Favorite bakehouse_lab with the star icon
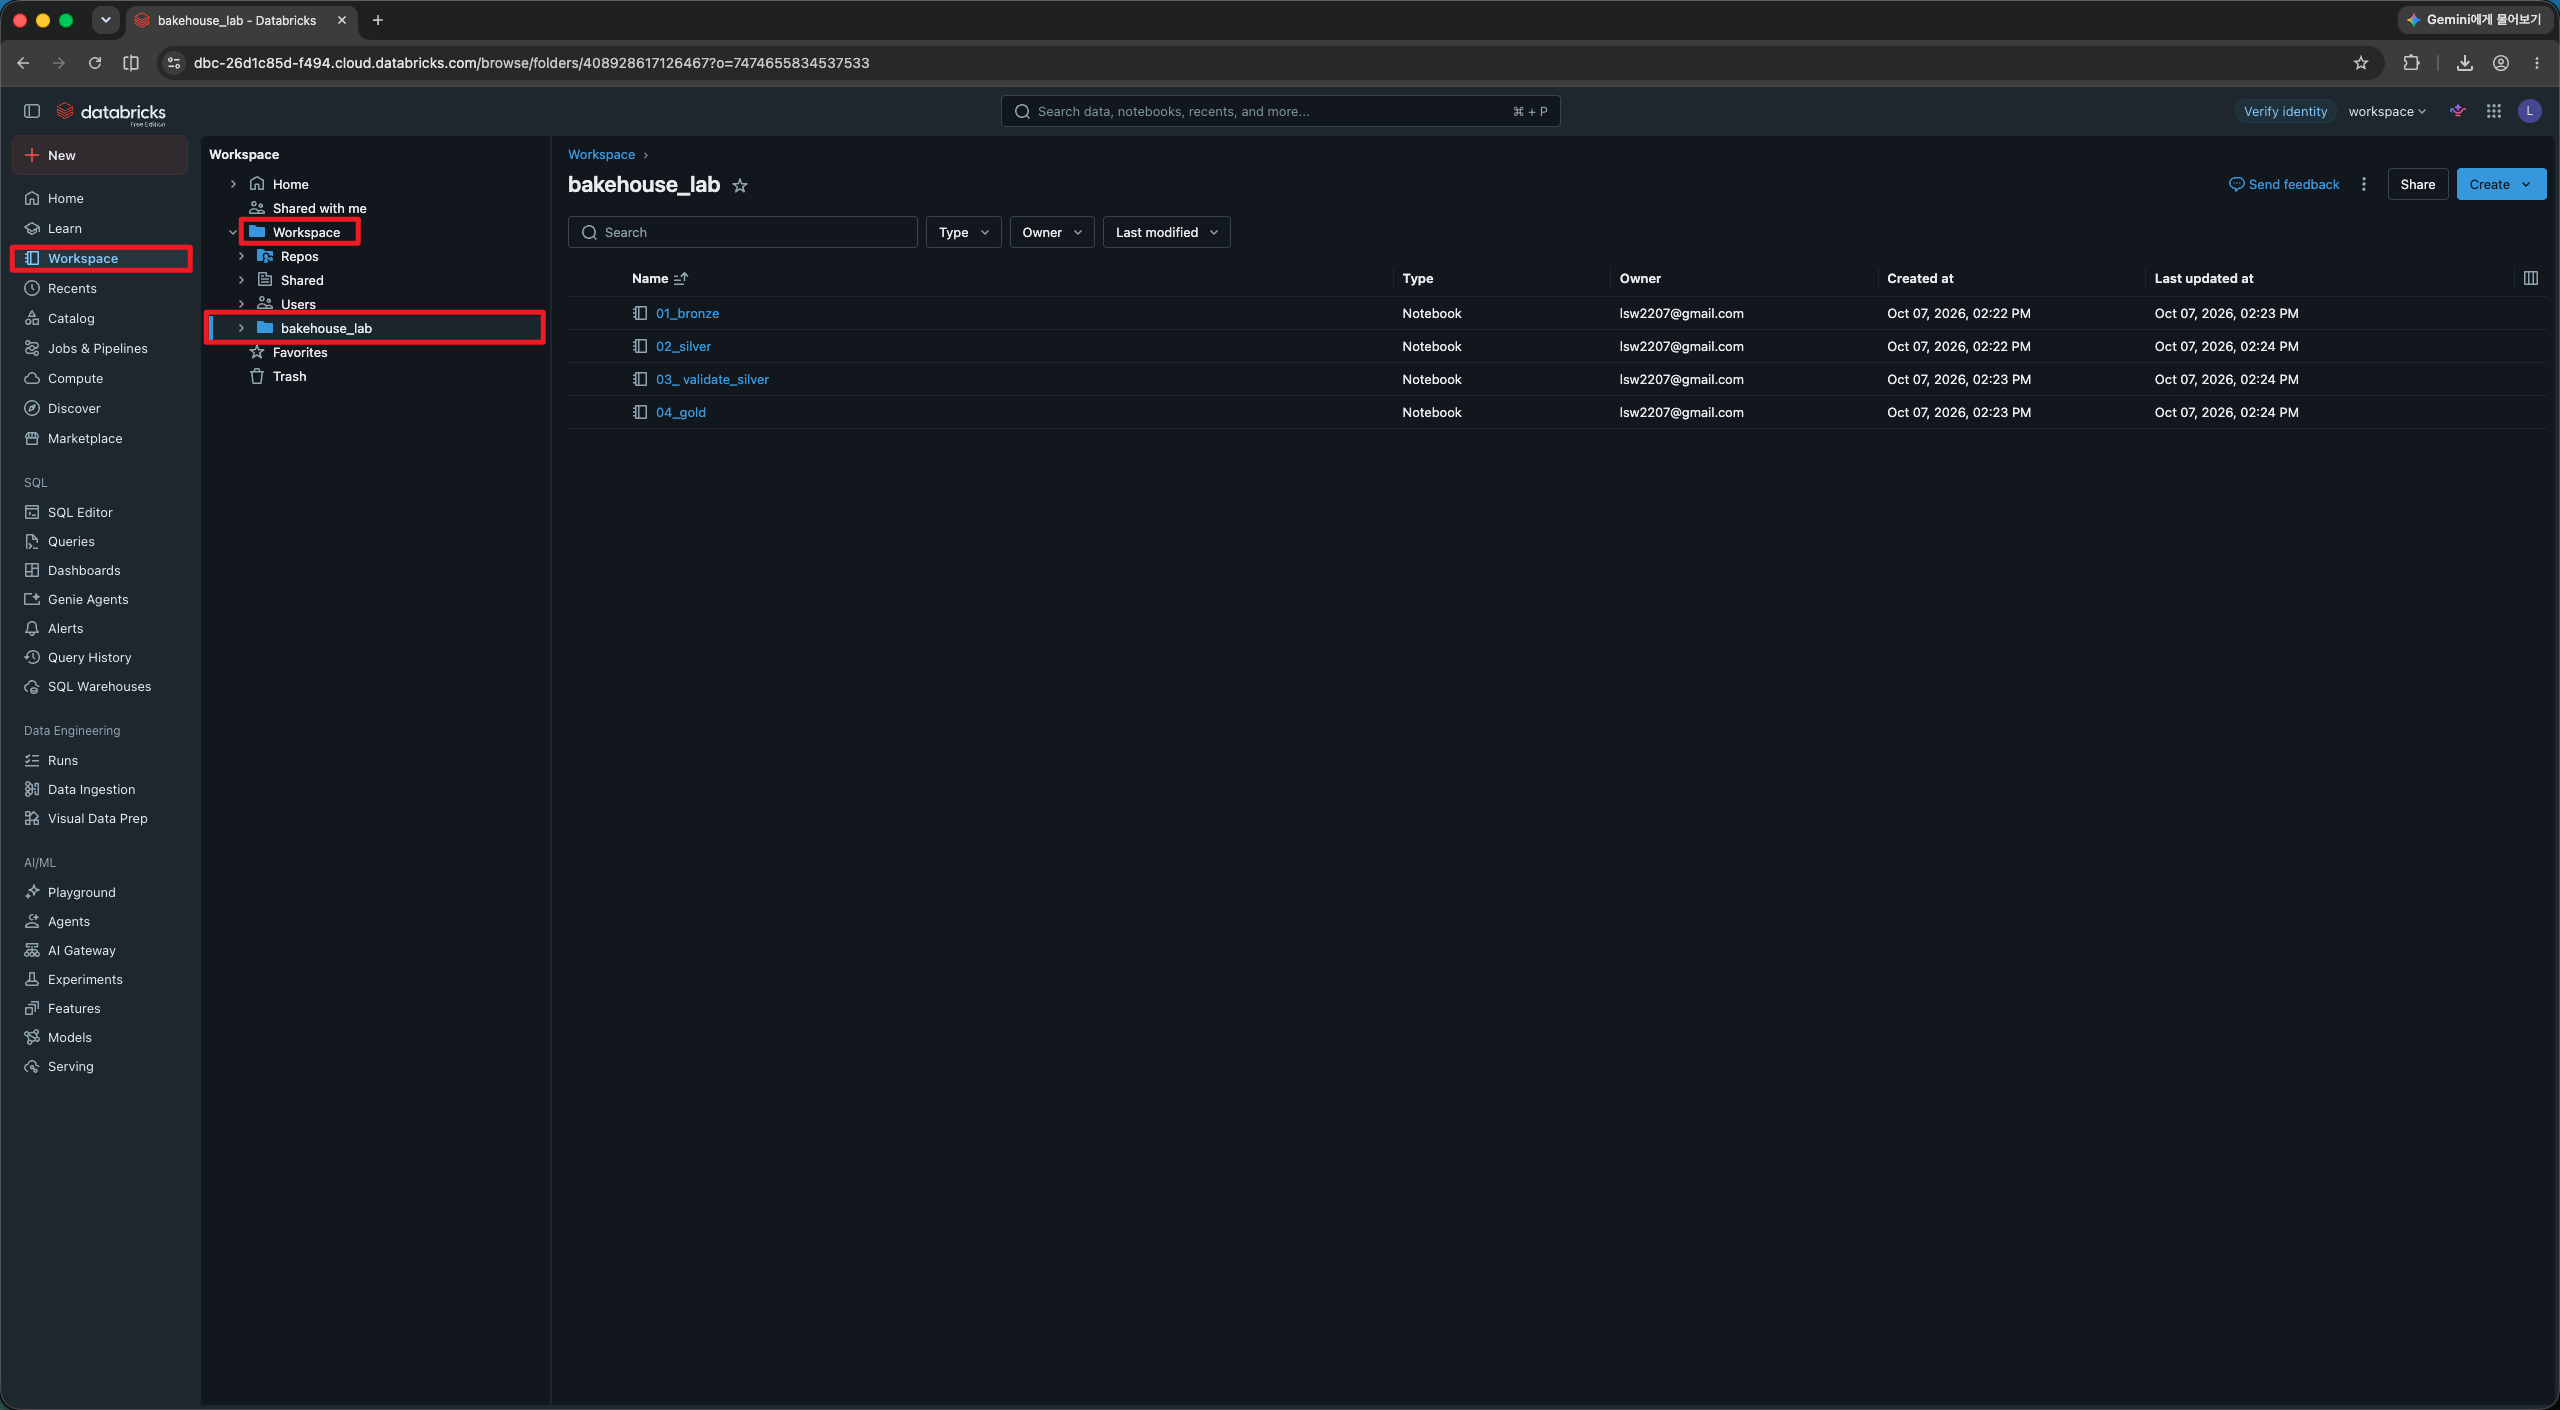Image resolution: width=2560 pixels, height=1410 pixels. click(740, 185)
